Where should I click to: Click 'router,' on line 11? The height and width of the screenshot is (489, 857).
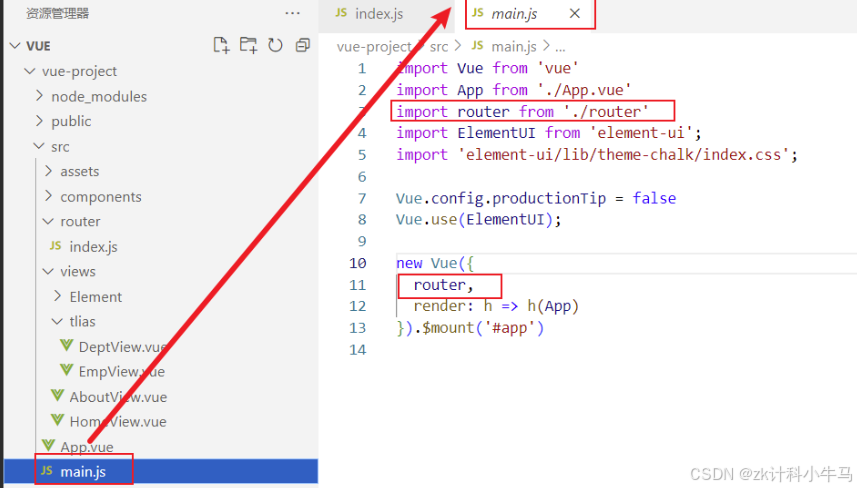pos(443,285)
